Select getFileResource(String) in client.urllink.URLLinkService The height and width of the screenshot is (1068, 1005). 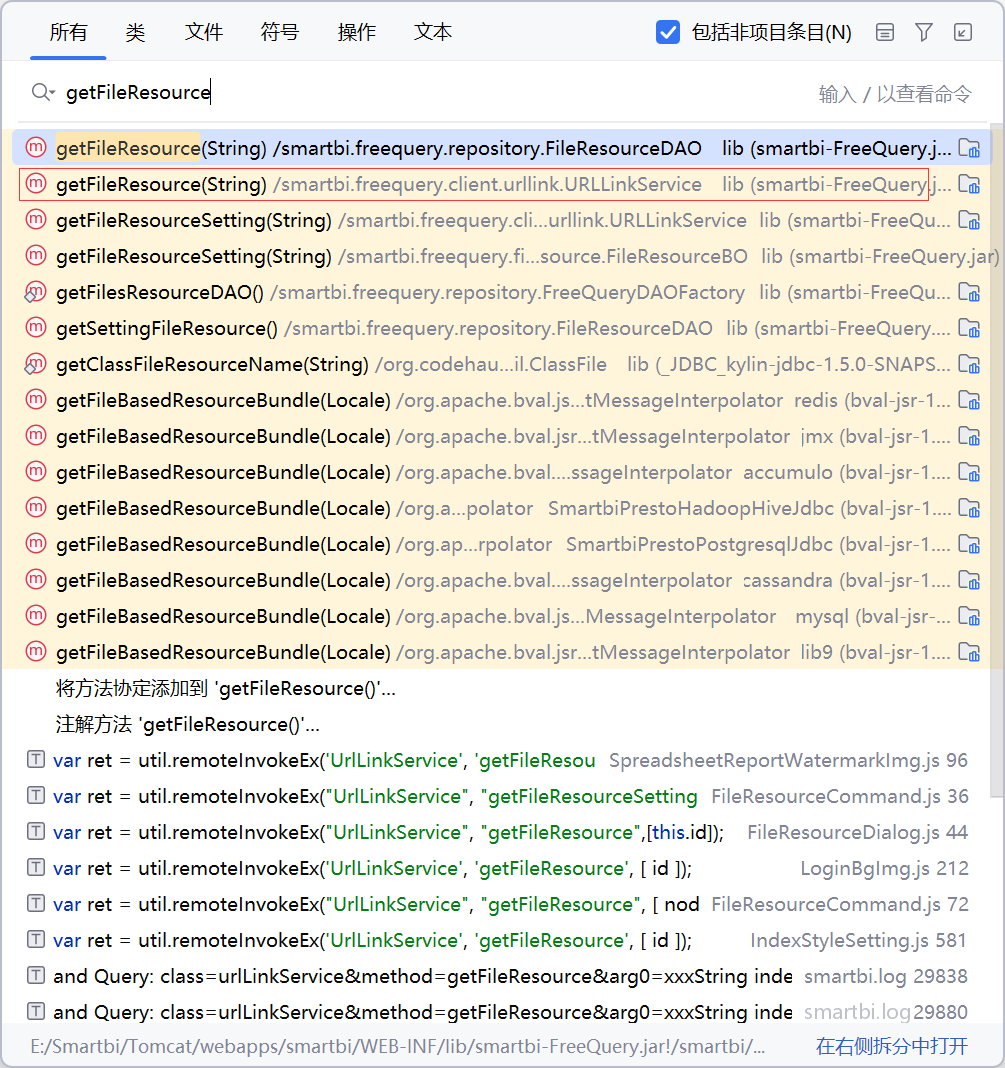click(500, 184)
